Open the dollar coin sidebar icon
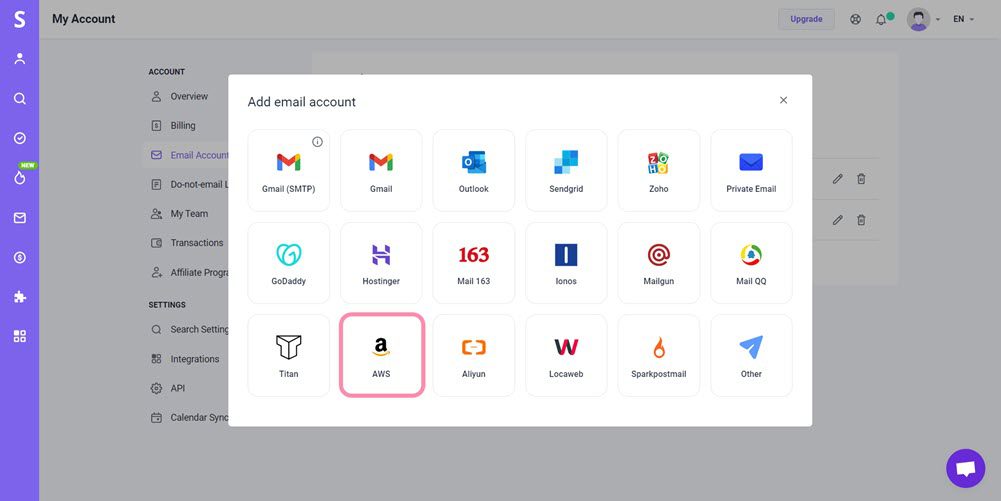 pyautogui.click(x=20, y=257)
